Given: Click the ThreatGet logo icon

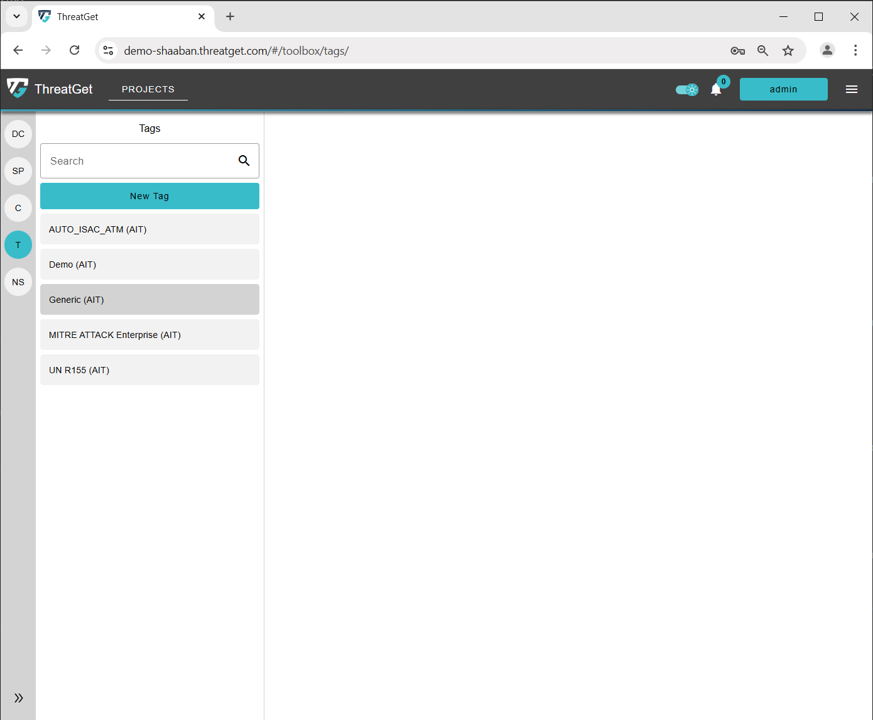Looking at the screenshot, I should pos(18,89).
